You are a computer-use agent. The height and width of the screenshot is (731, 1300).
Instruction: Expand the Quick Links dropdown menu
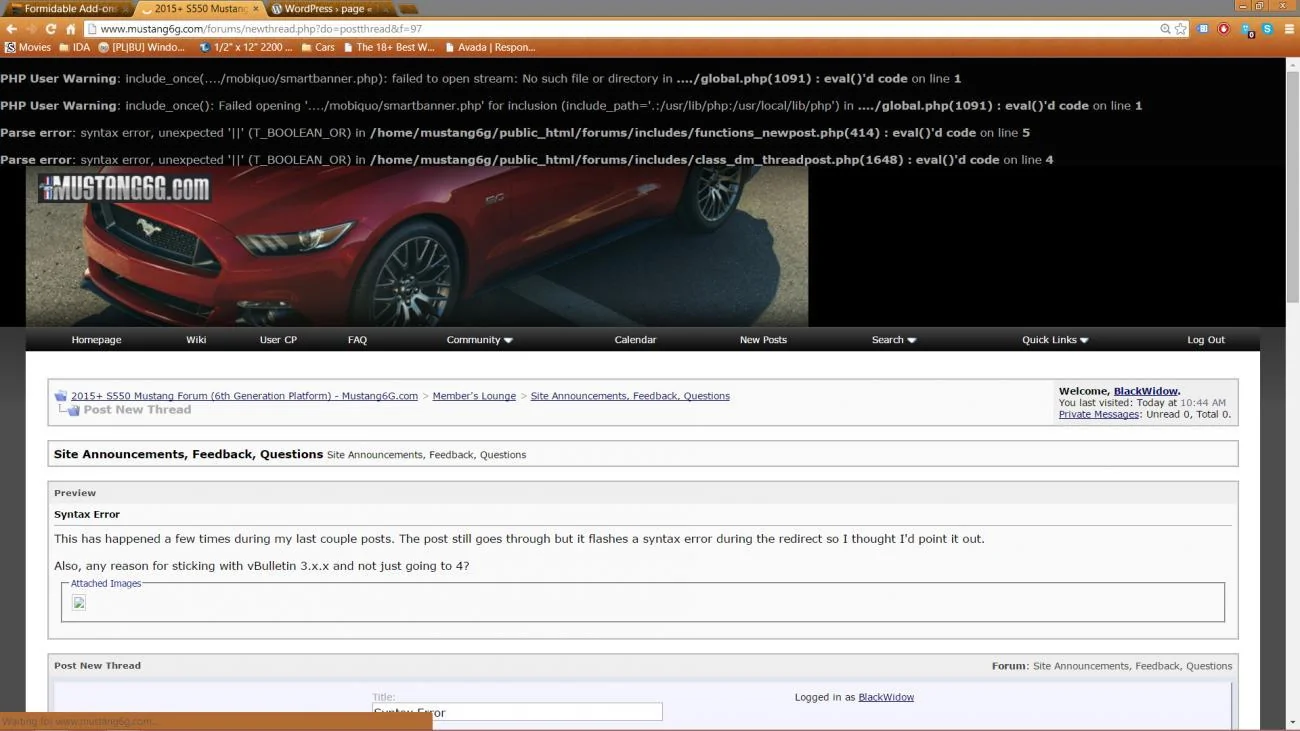[x=1055, y=340]
